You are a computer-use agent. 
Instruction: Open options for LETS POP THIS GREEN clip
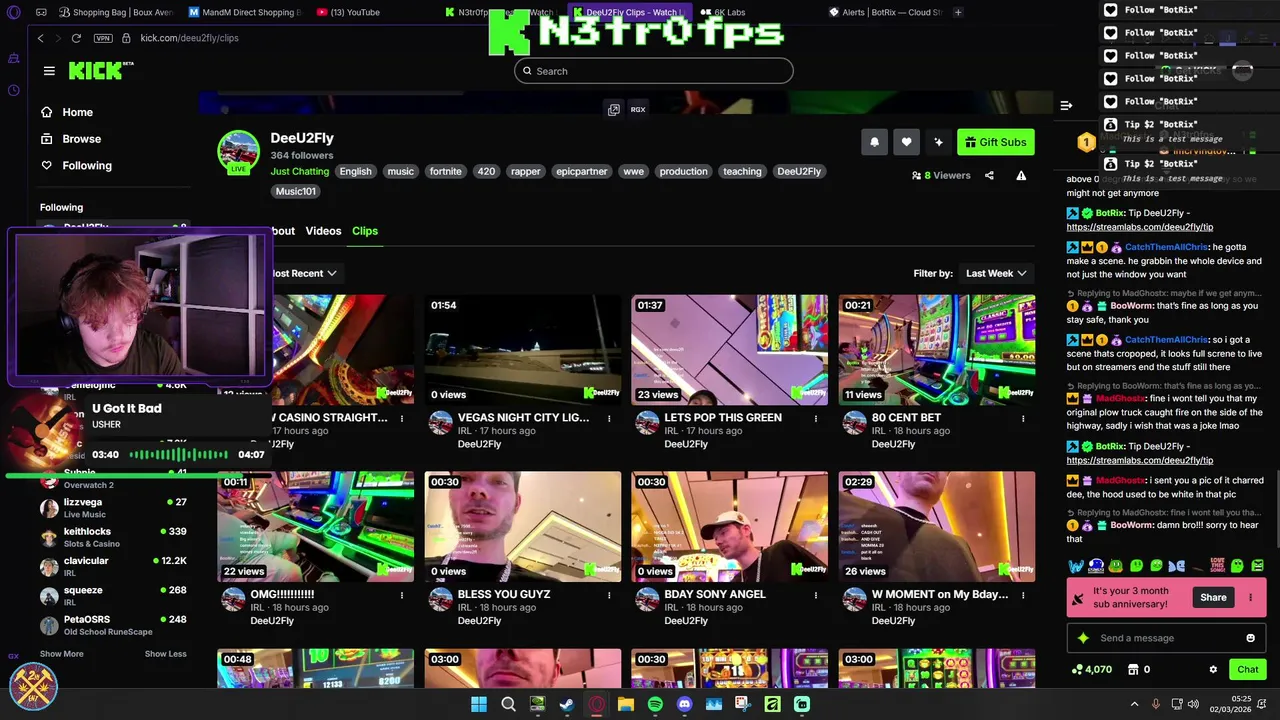coord(816,418)
